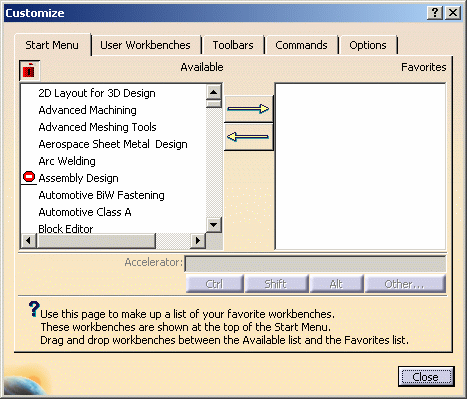Select Advanced Machining in Available list
467x399 pixels.
pyautogui.click(x=87, y=110)
